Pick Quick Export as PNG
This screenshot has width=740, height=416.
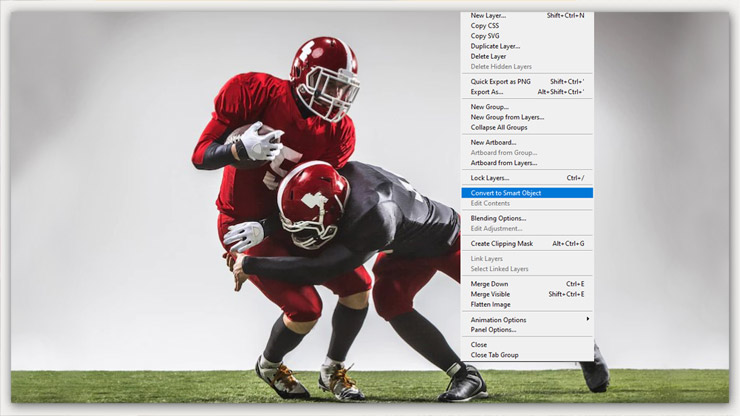[503, 82]
